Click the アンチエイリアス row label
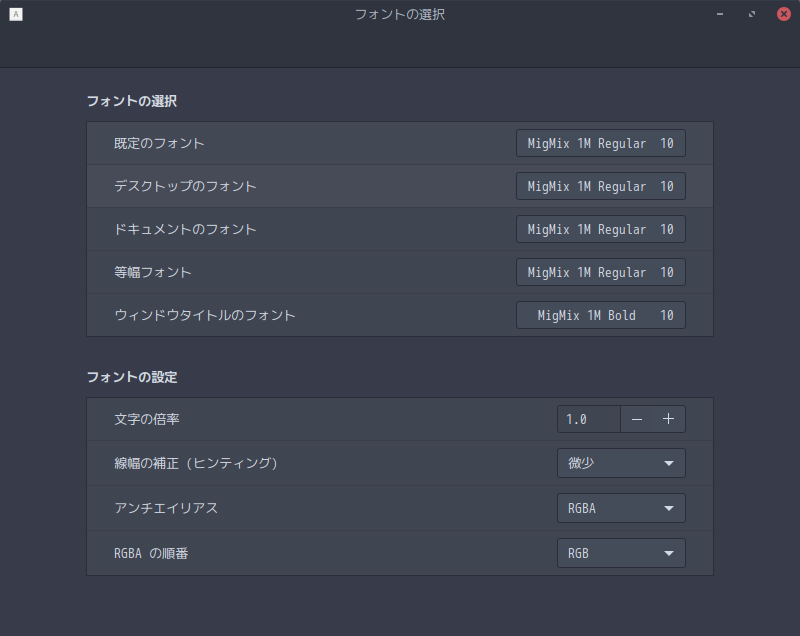The image size is (800, 636). (166, 508)
